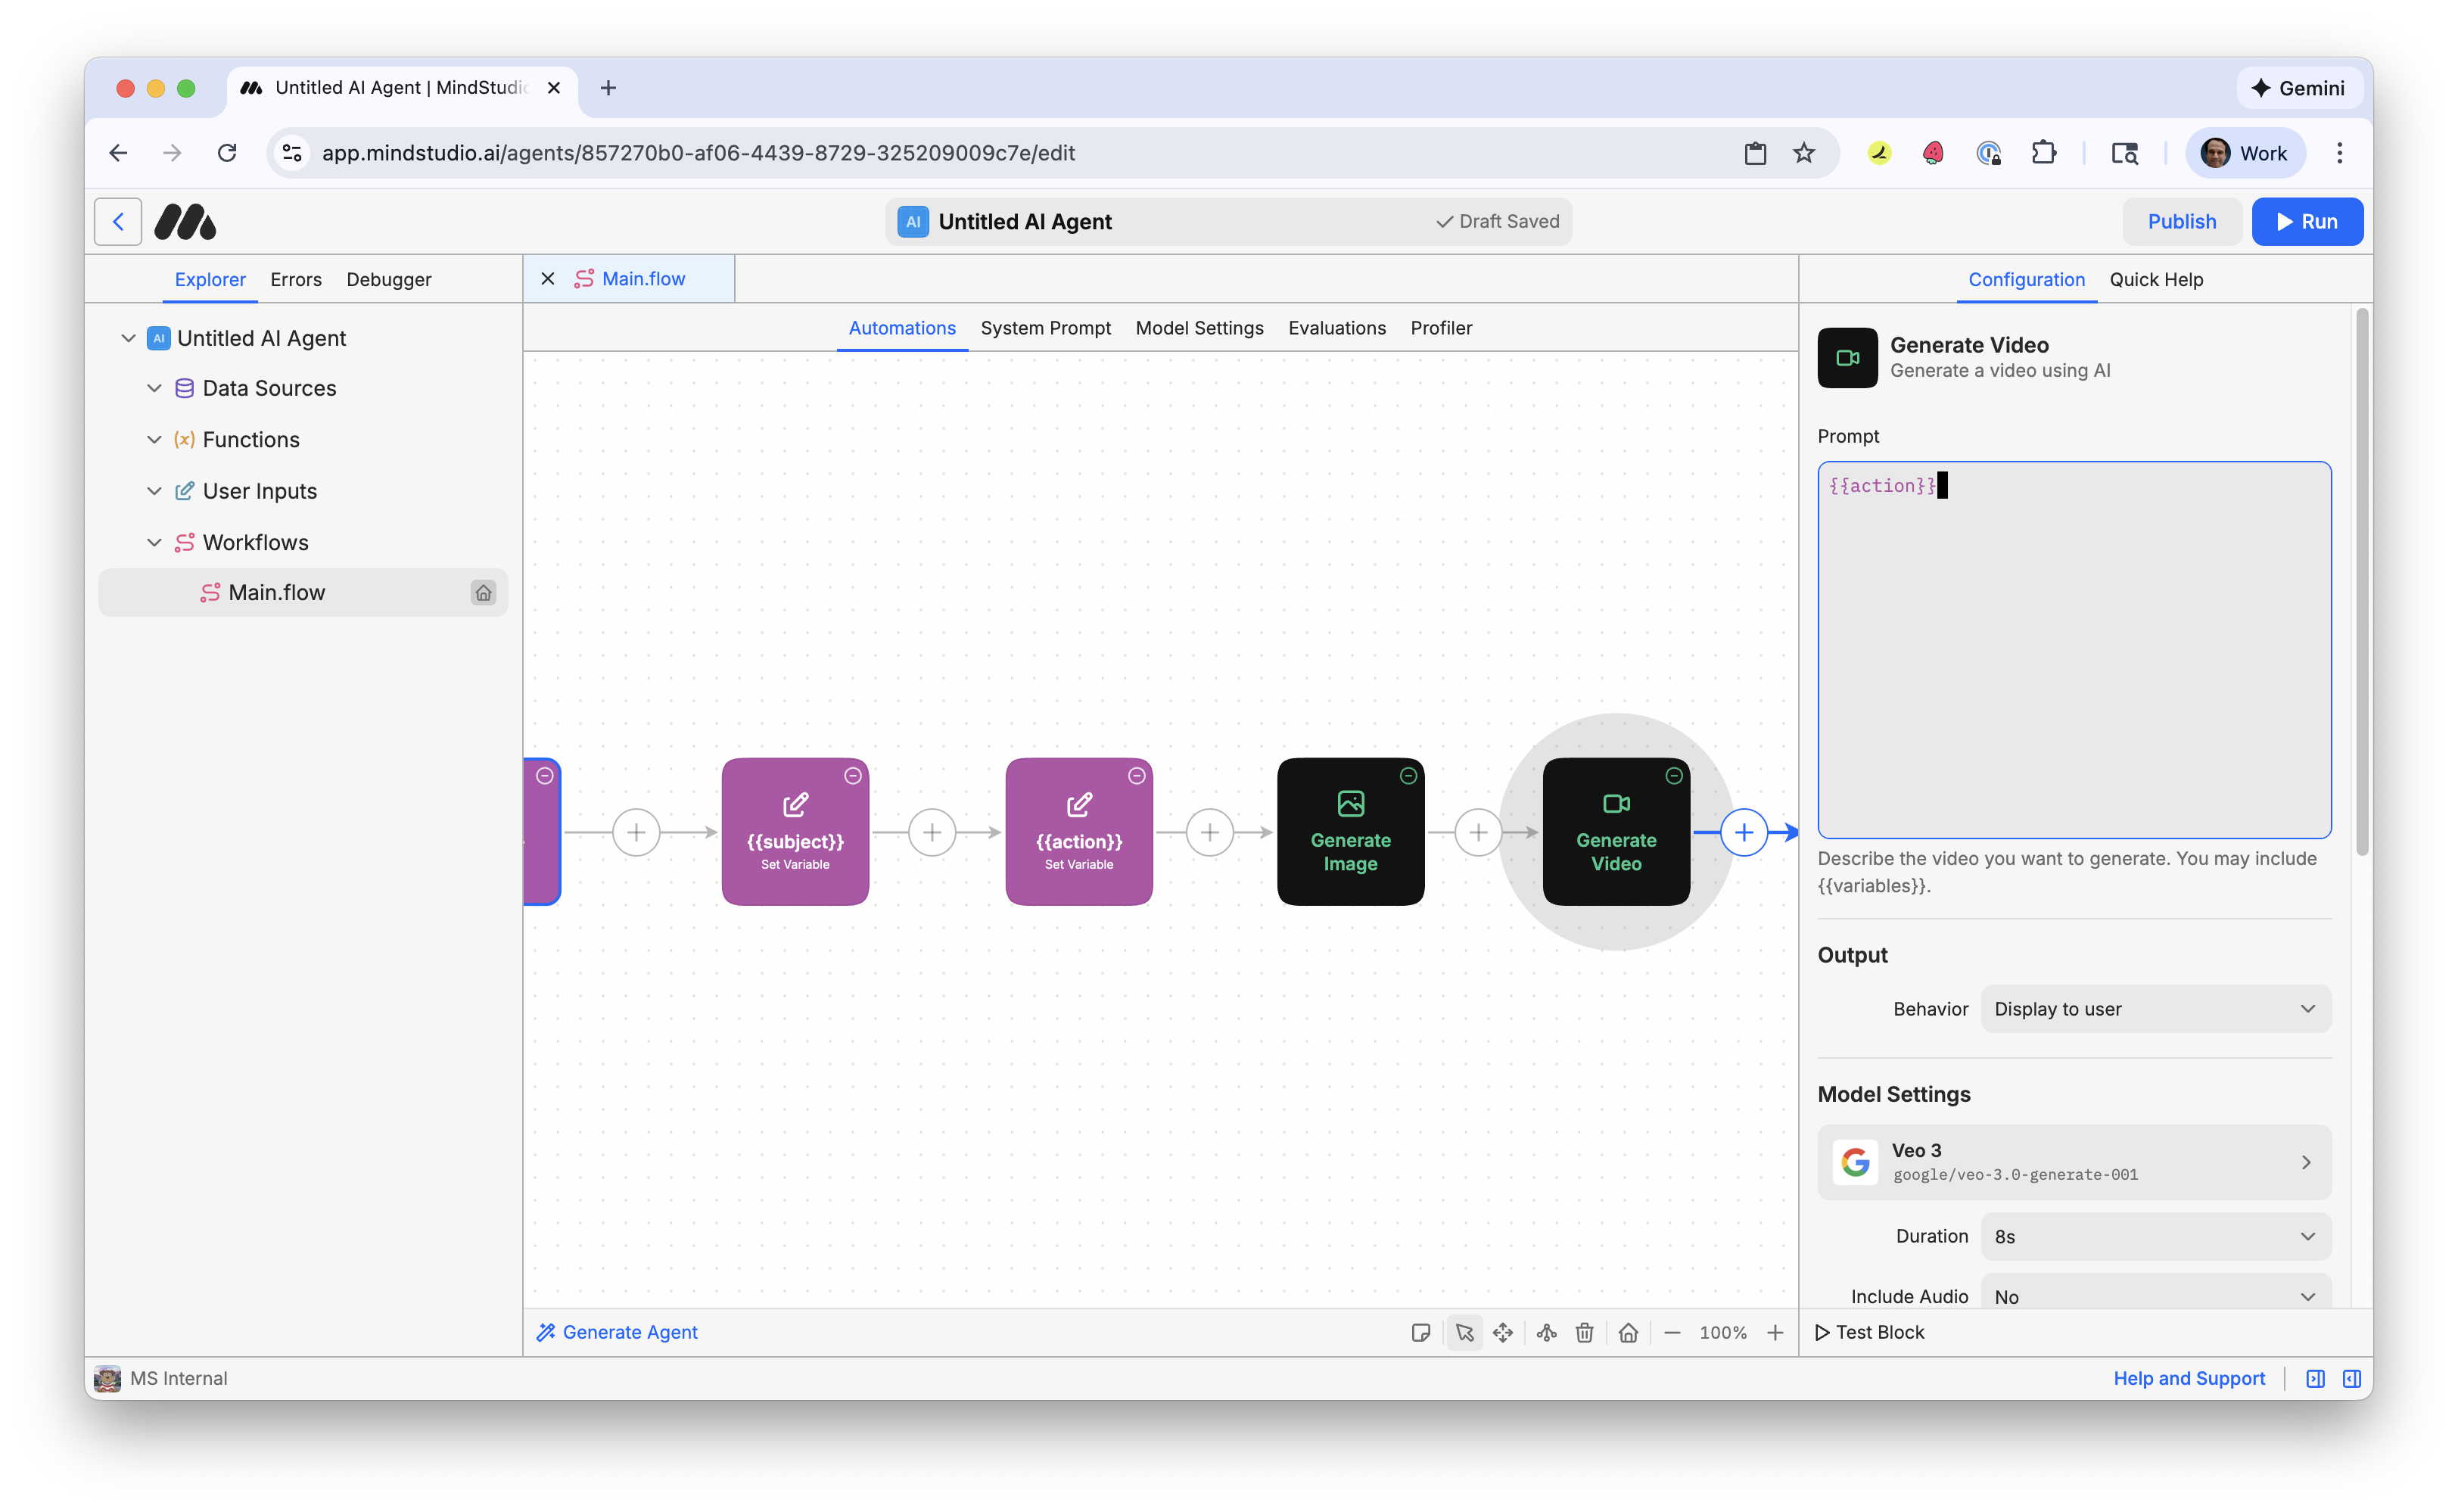Click the trash icon to delete selection

[1584, 1332]
